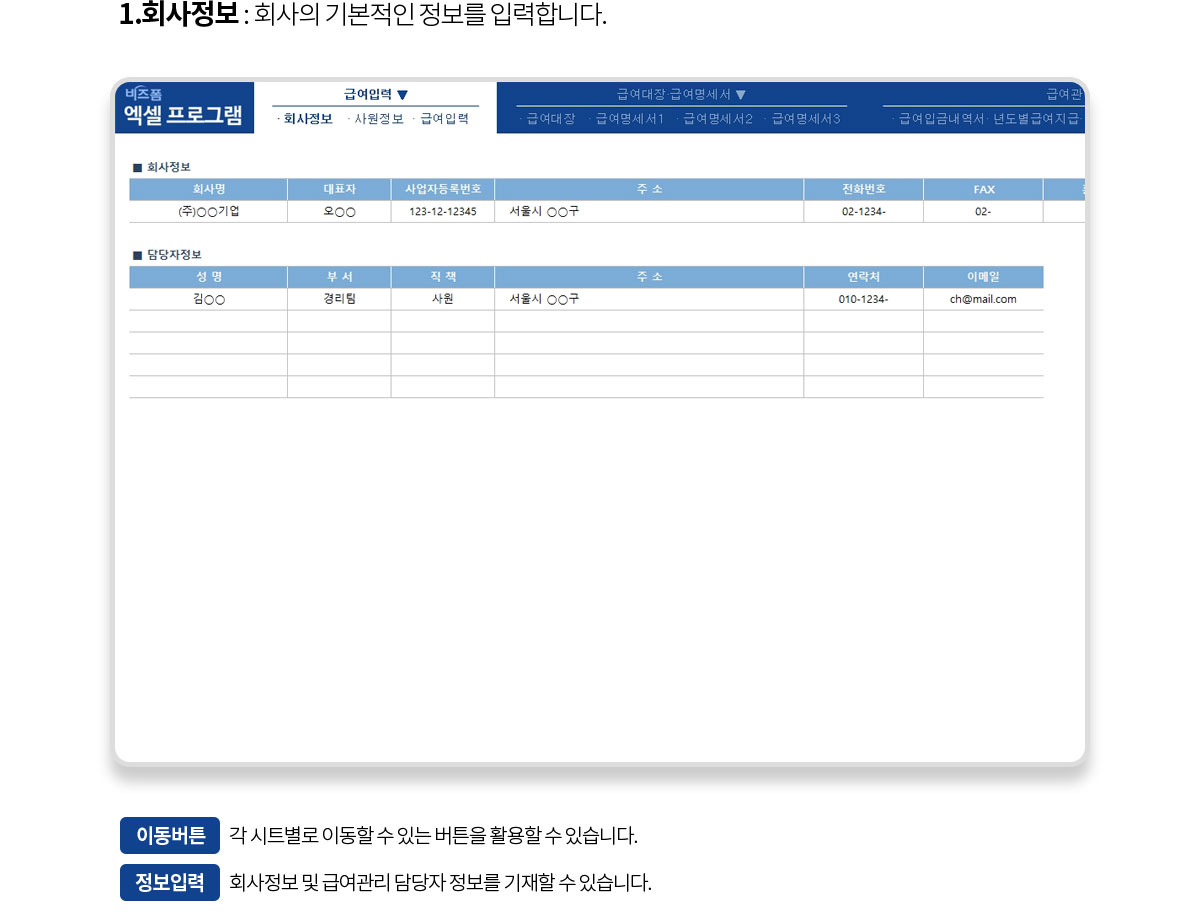The image size is (1200, 920).
Task: Select contact name cell 김○○
Action: pyautogui.click(x=208, y=299)
